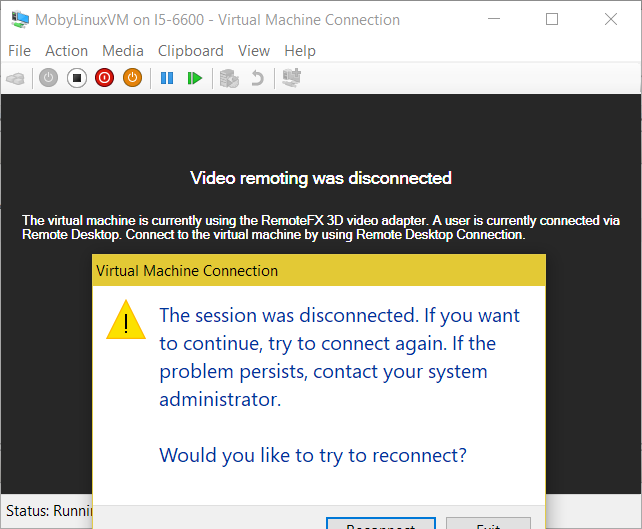Open the File menu
642x529 pixels.
(x=19, y=51)
